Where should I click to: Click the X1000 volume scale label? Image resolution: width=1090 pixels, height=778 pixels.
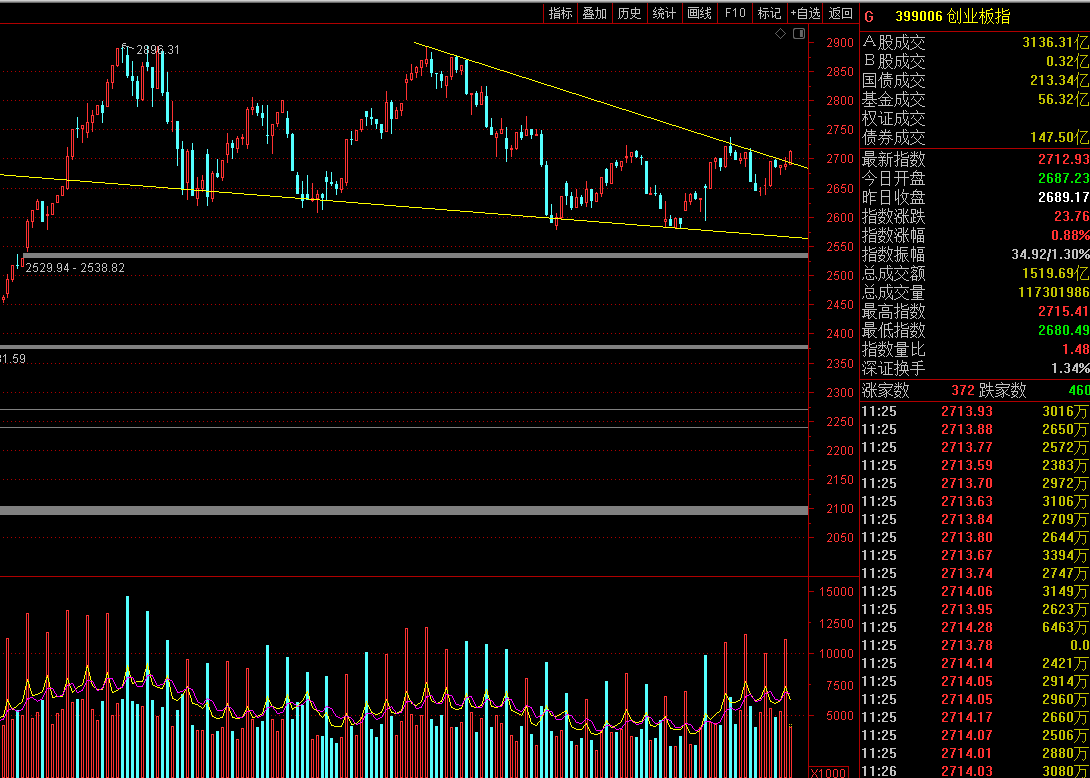pos(827,772)
